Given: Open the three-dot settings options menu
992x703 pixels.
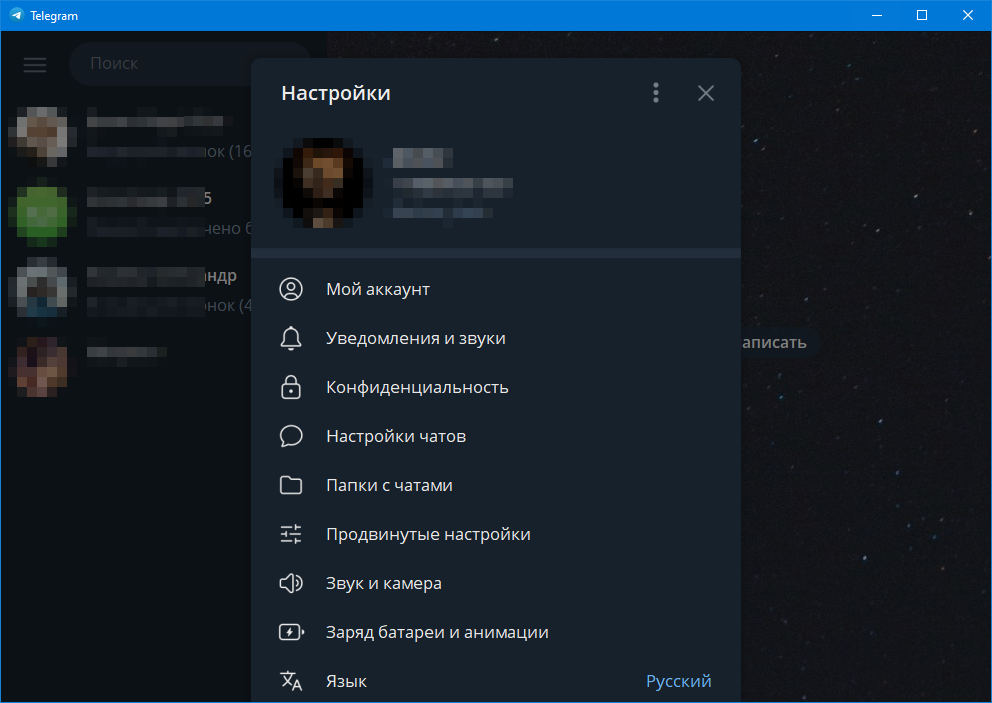Looking at the screenshot, I should pyautogui.click(x=656, y=93).
